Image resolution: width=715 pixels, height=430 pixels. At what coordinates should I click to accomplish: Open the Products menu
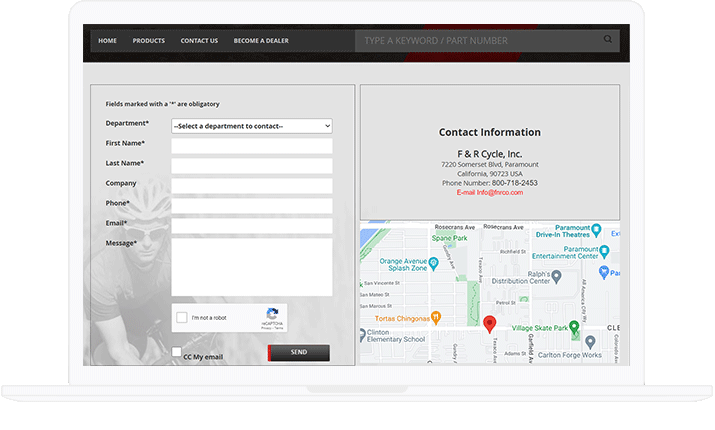point(148,41)
